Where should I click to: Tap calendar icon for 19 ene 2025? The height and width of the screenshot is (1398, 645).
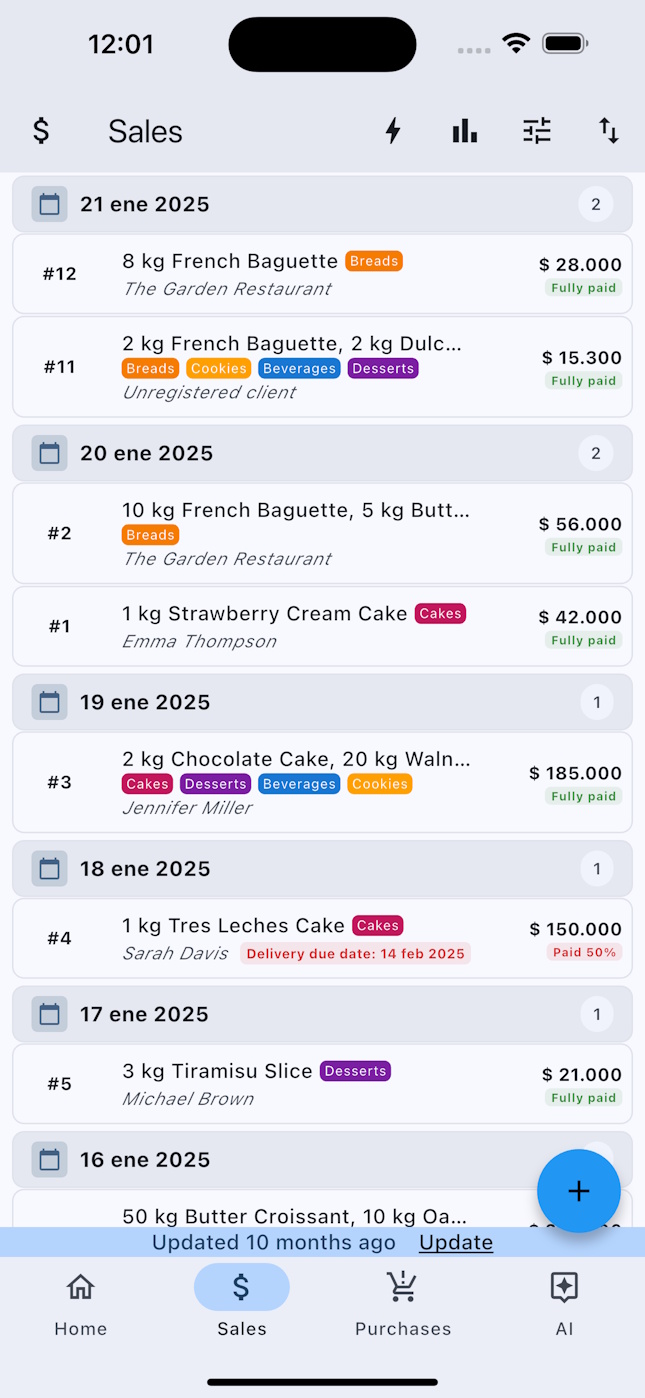[49, 702]
